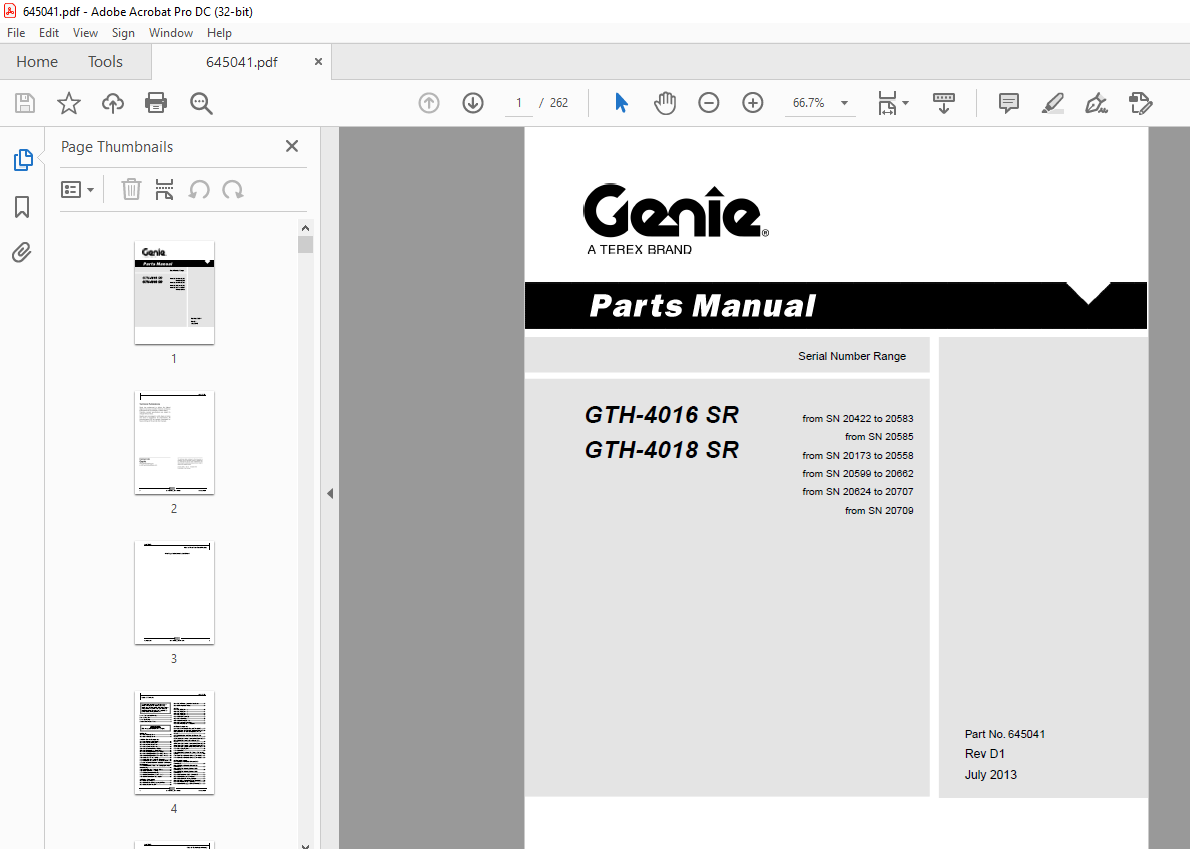Click the Save file icon
Viewport: 1190px width, 849px height.
[25, 103]
